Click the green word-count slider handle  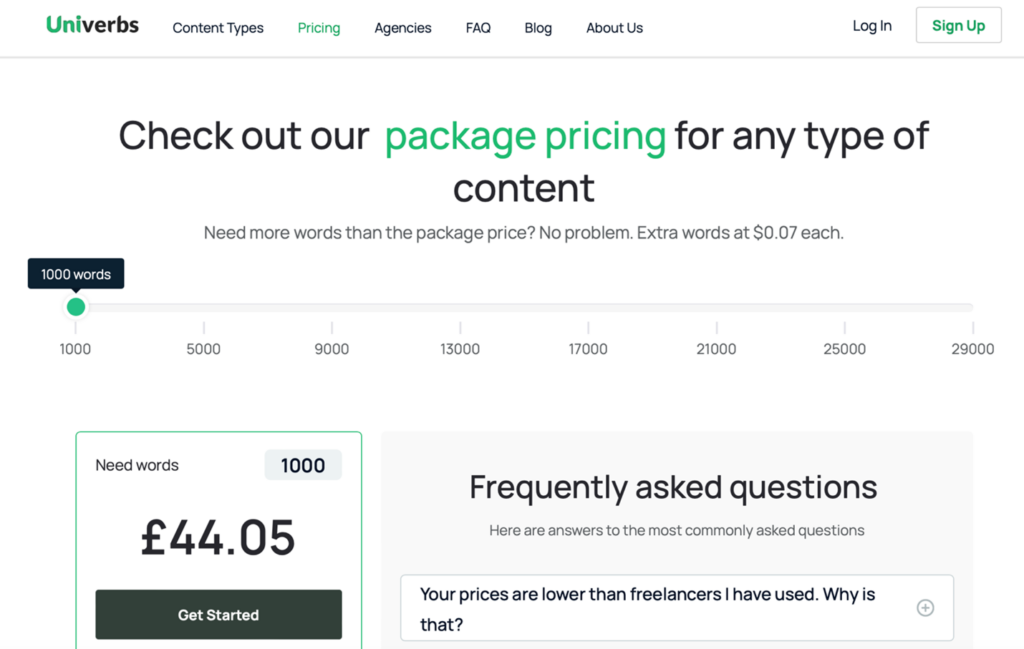click(76, 307)
